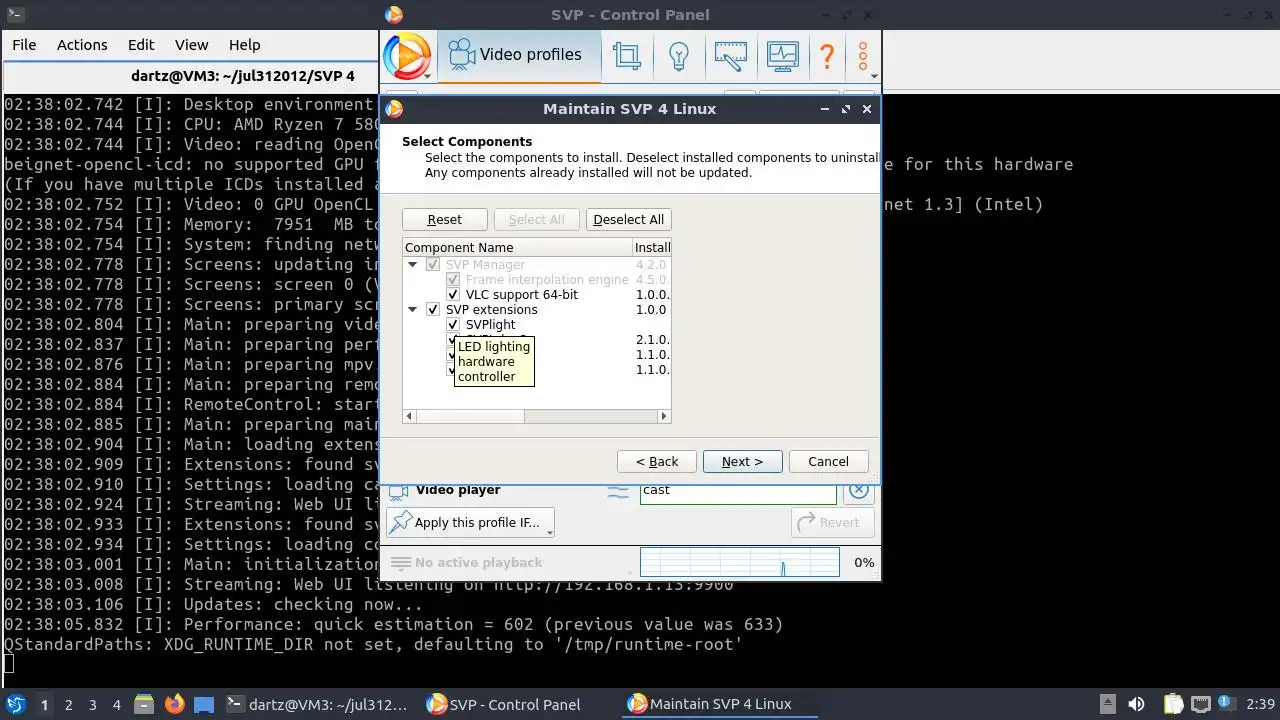Open the Lubuntu start menu
Viewport: 1280px width, 720px height.
[15, 704]
